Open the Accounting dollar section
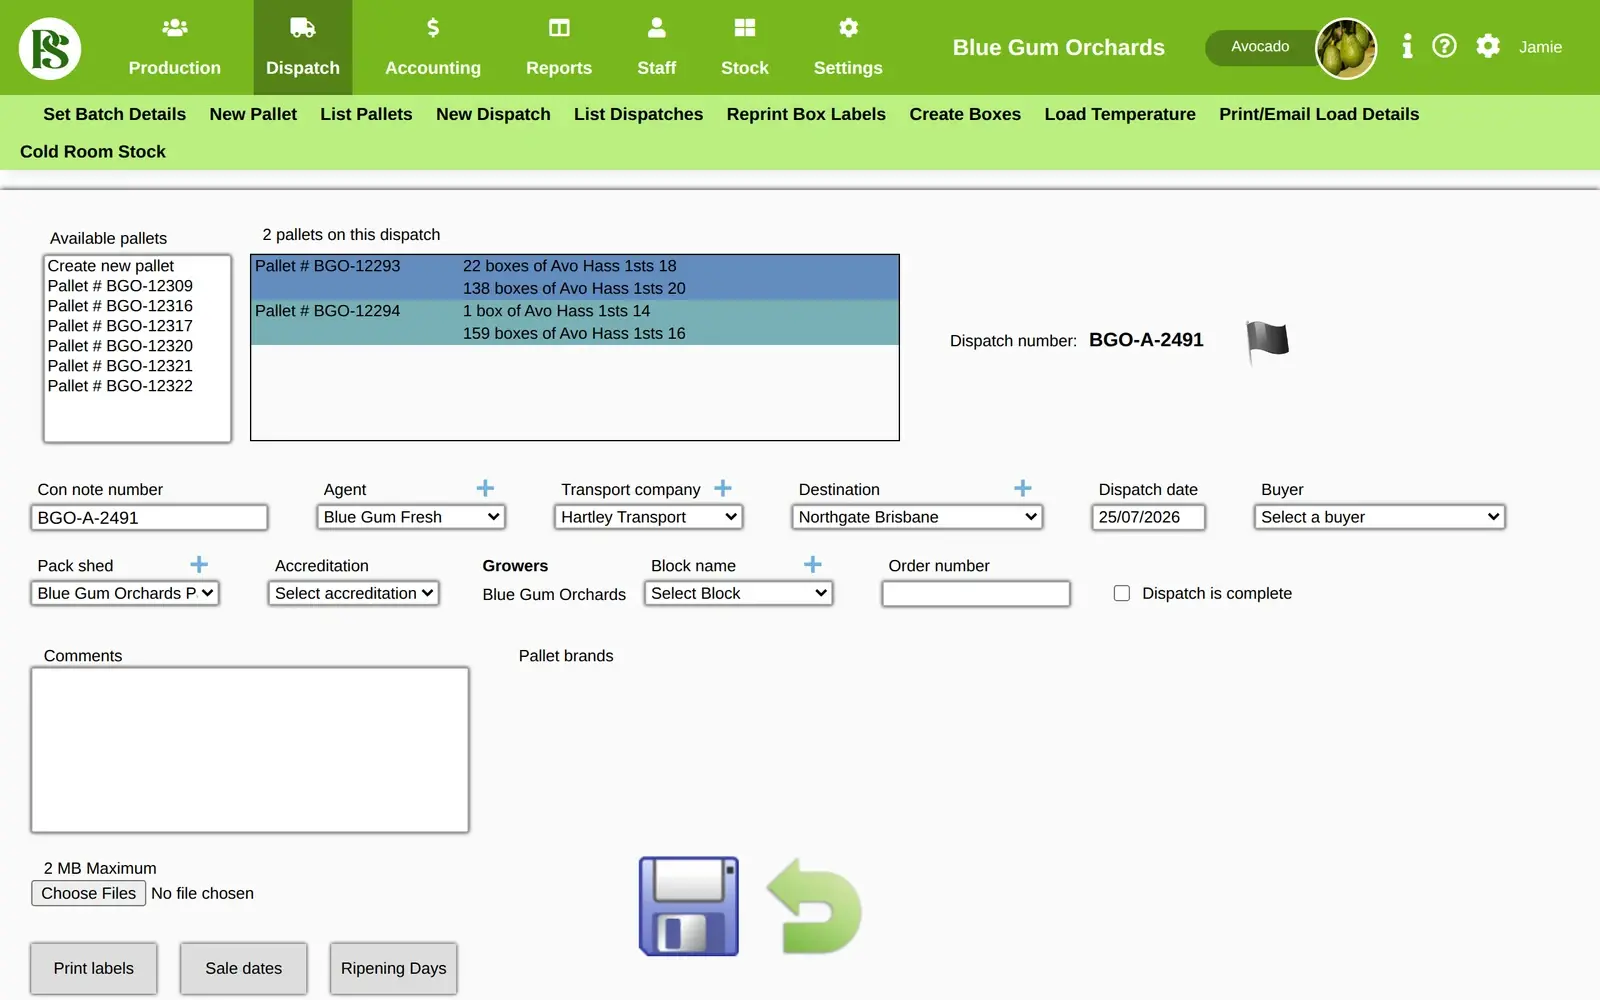Image resolution: width=1600 pixels, height=1000 pixels. [433, 47]
